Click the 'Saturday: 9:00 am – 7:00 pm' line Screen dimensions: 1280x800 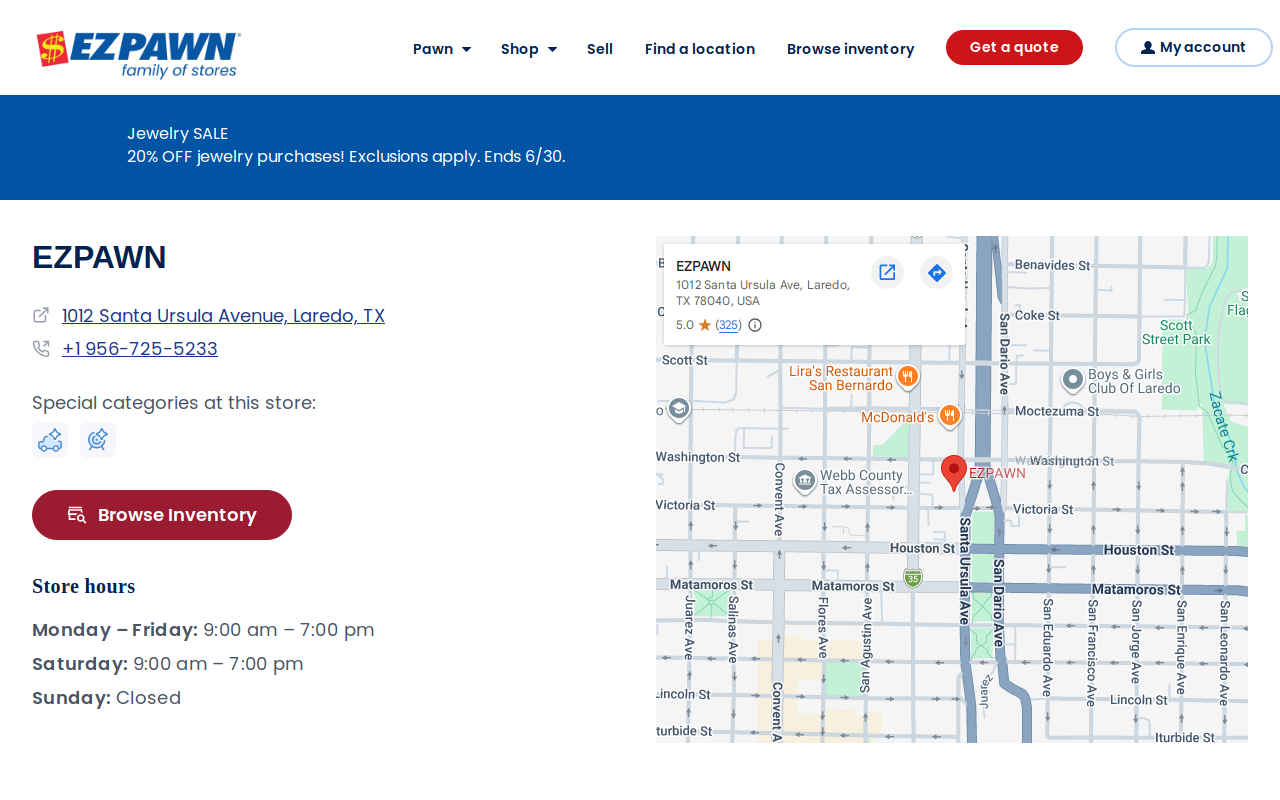(168, 664)
